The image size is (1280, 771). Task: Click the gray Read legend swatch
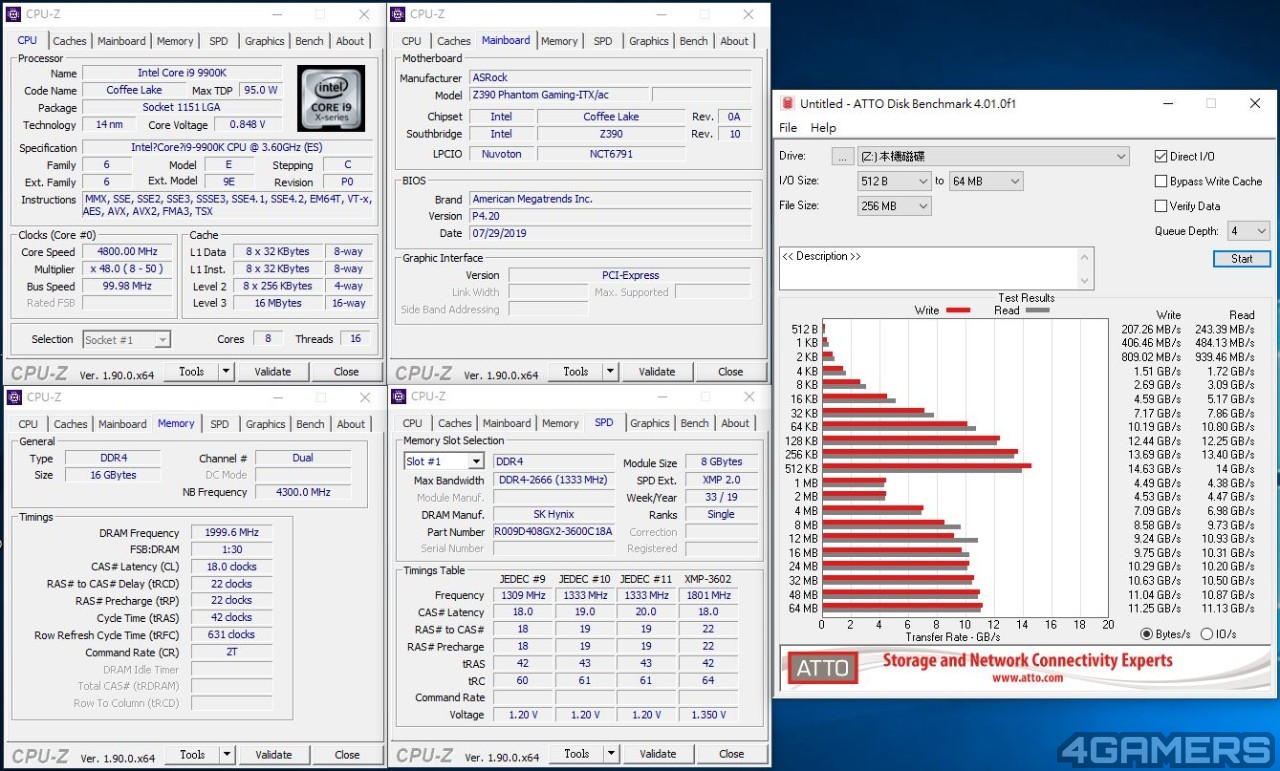(x=1037, y=310)
